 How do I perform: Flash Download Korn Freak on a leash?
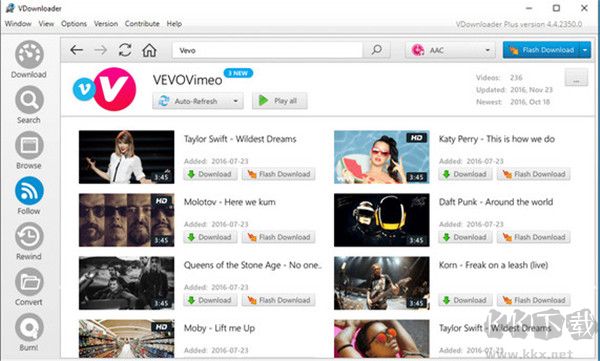(534, 301)
